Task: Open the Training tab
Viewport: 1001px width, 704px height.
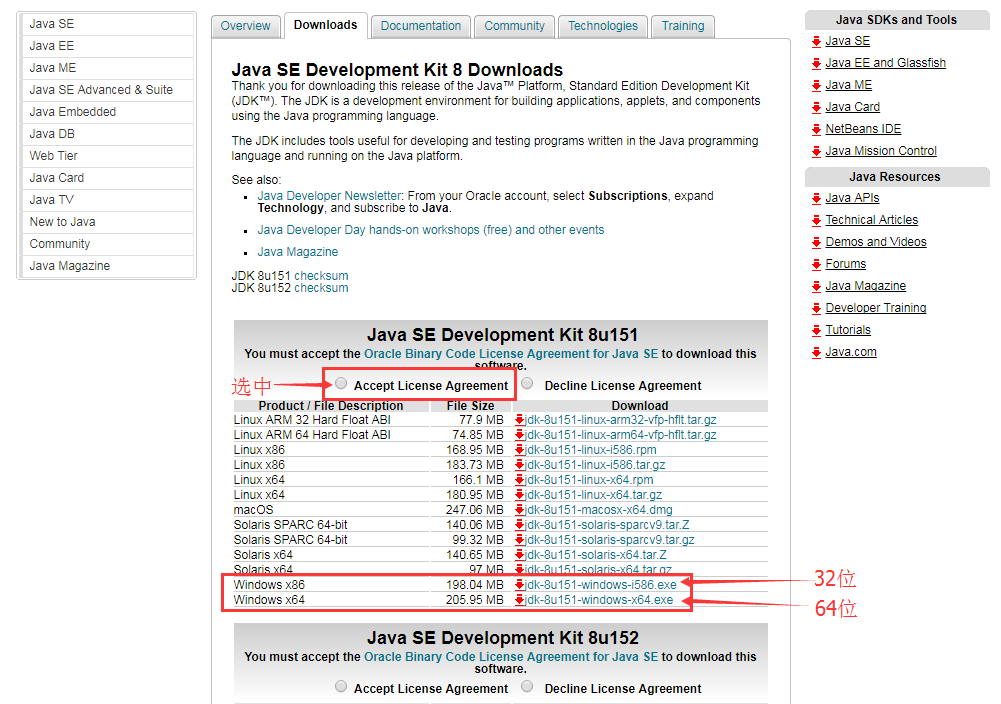Action: tap(683, 26)
